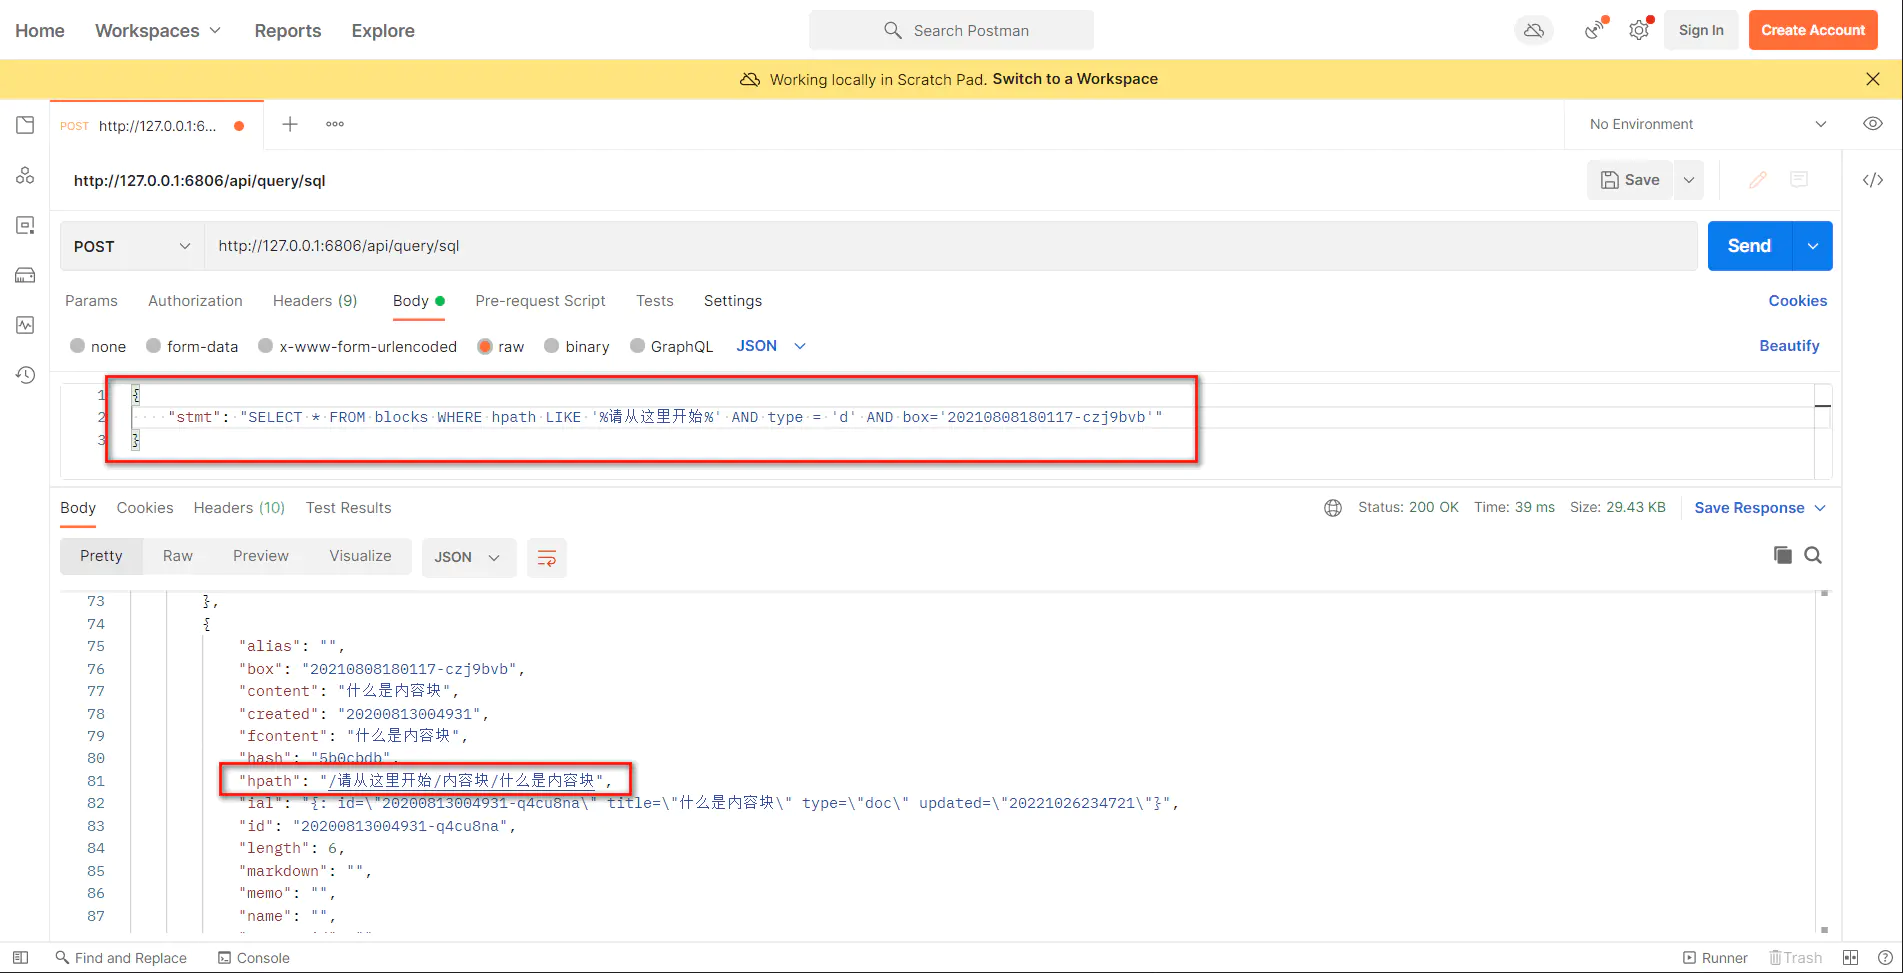1903x973 pixels.
Task: Open the environment quick look eye icon
Action: point(1872,124)
